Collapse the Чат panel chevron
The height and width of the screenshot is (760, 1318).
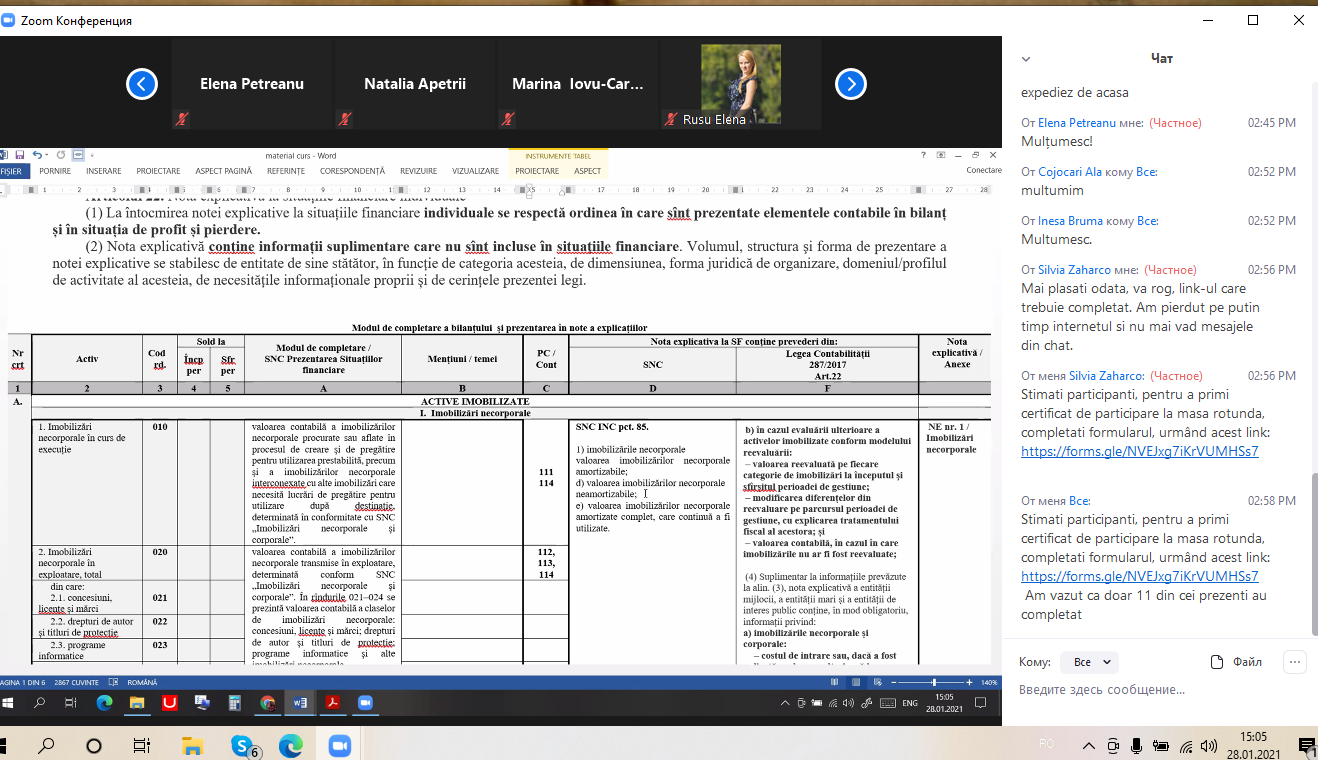[1026, 59]
